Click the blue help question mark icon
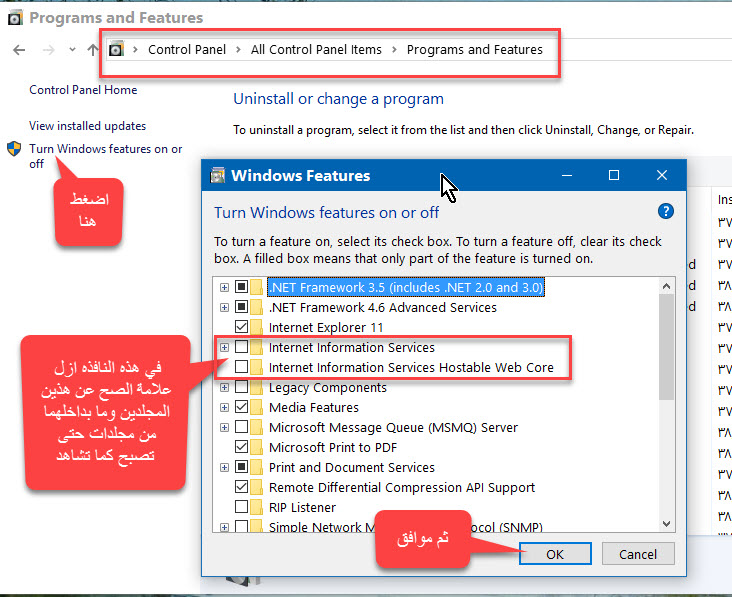Screen dimensions: 732x597 666,211
